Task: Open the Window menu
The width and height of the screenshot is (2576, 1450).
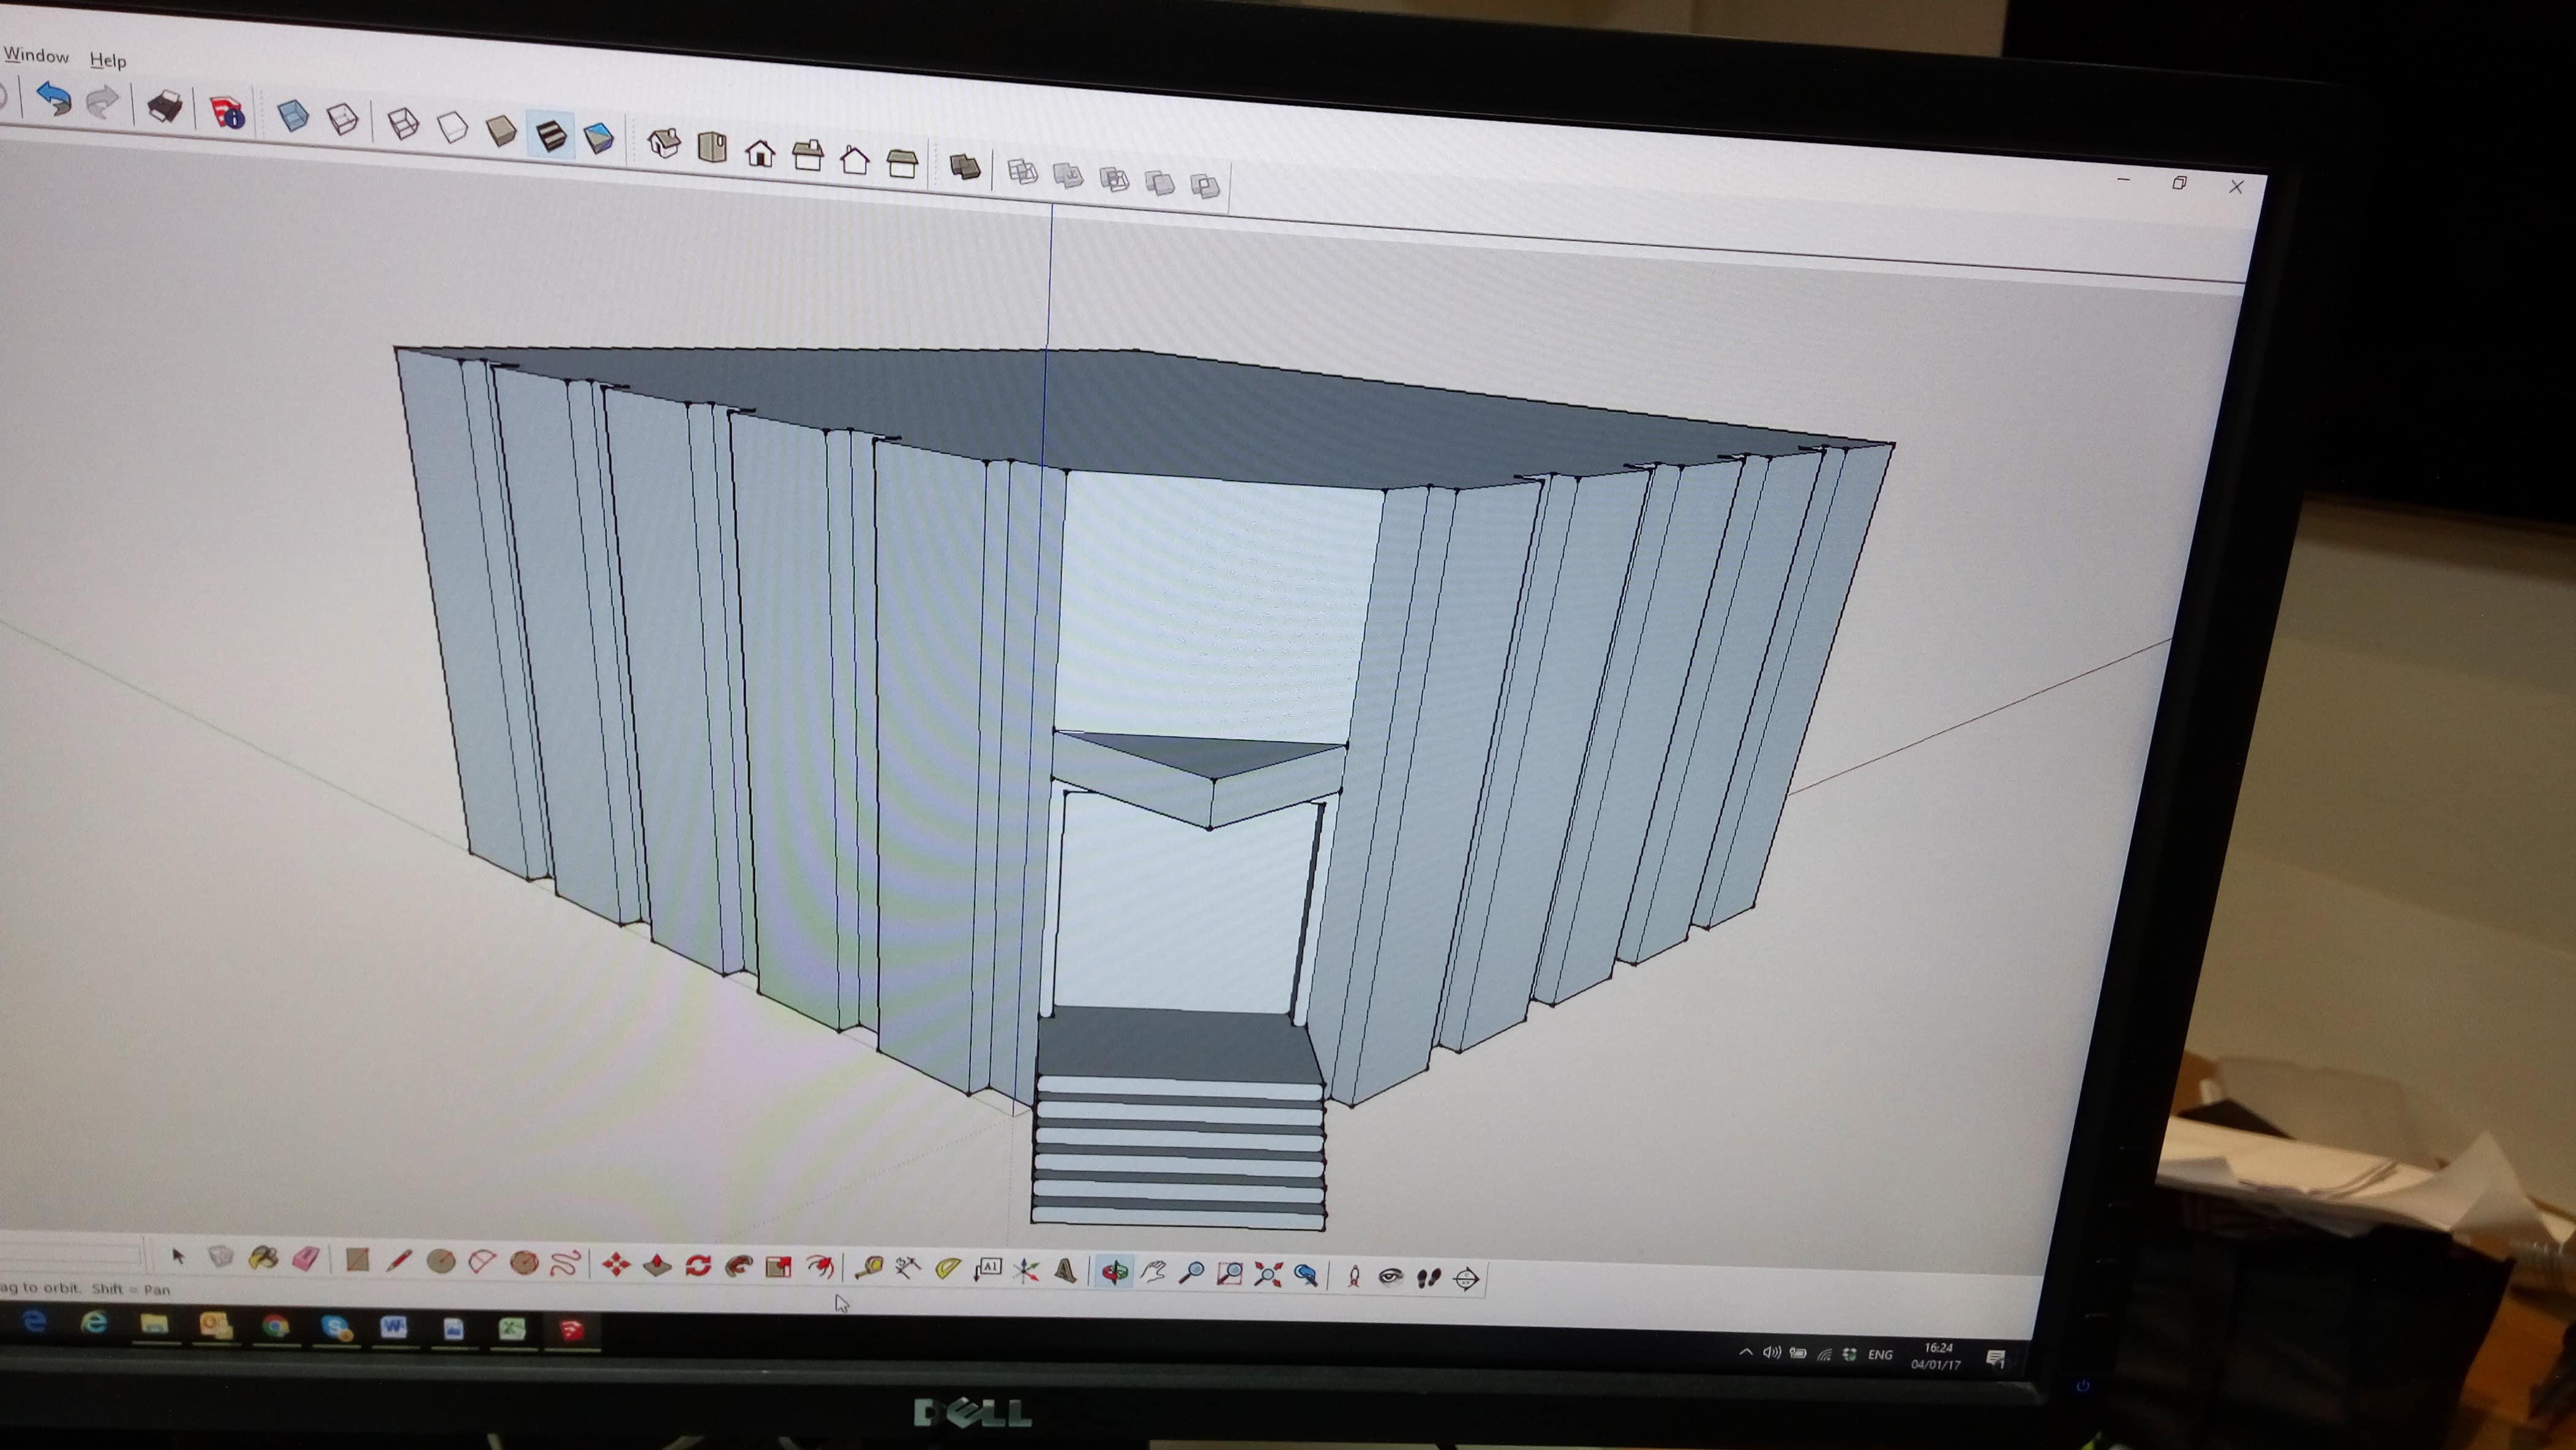Action: (36, 55)
